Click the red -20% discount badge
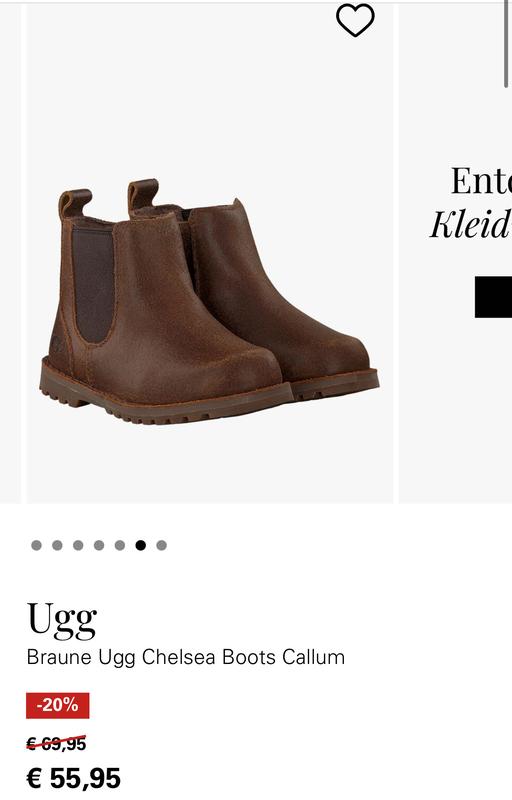This screenshot has height=800, width=512. [58, 706]
